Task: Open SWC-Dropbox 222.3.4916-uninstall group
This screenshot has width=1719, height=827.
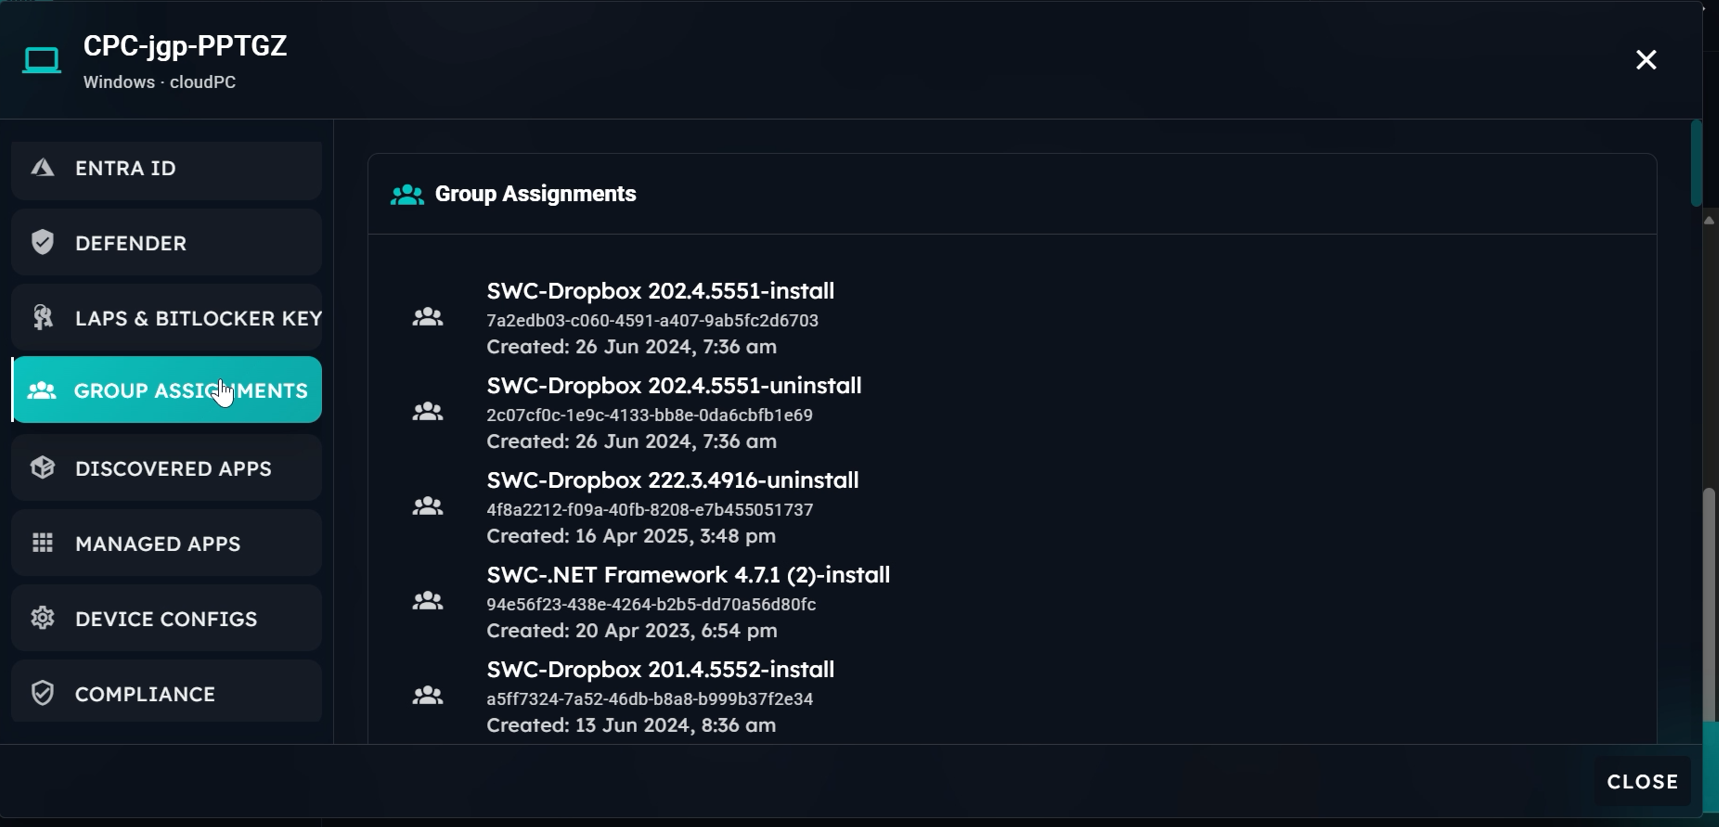Action: pos(672,481)
